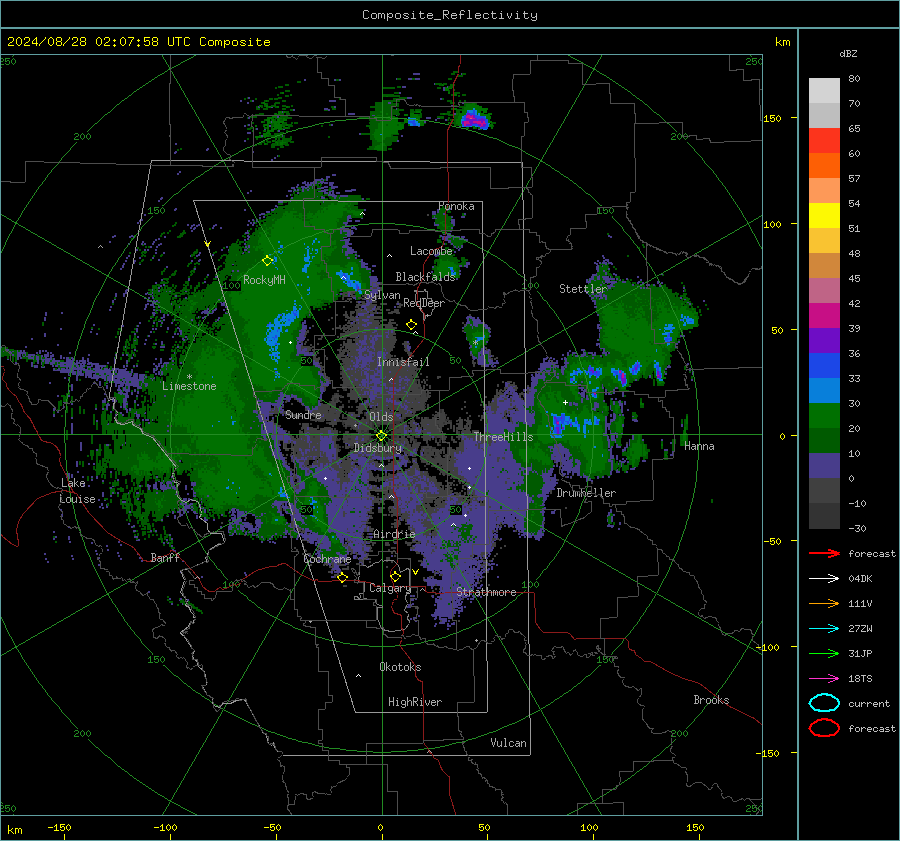Click the Hanna city label

[699, 446]
